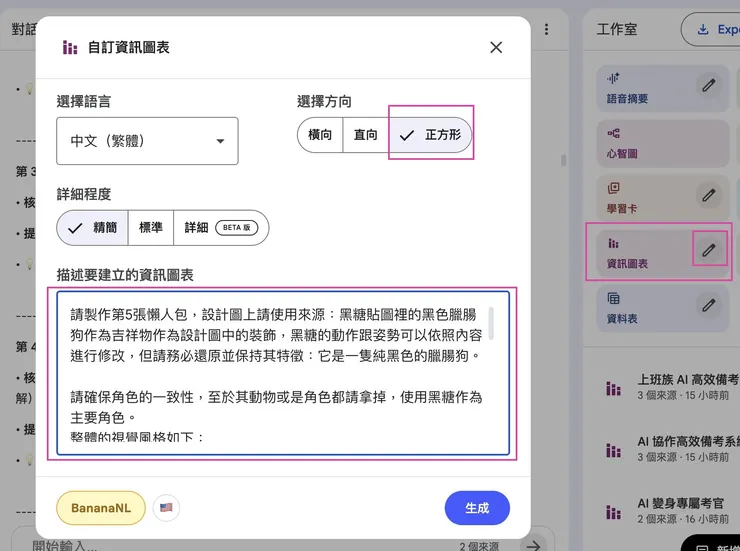Viewport: 740px width, 551px height.
Task: Click the chat panel vertical scrollbar
Action: coord(563,160)
